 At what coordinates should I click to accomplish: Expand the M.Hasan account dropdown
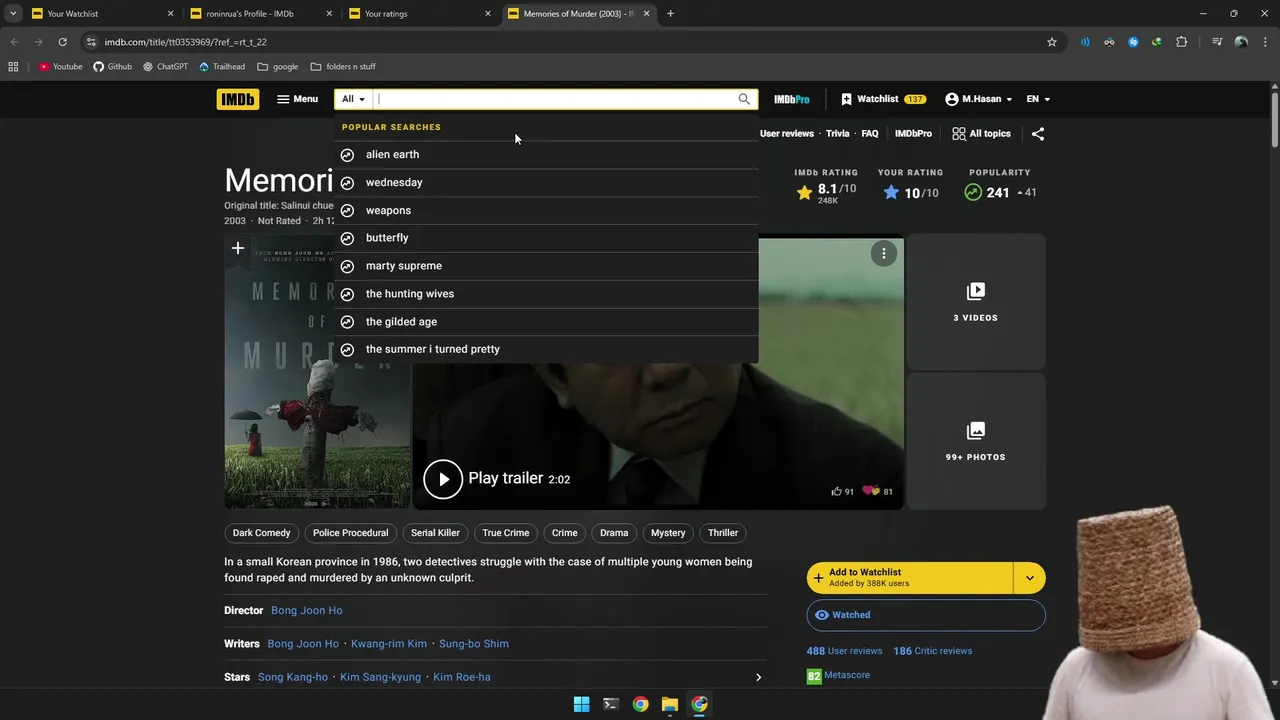coord(979,99)
